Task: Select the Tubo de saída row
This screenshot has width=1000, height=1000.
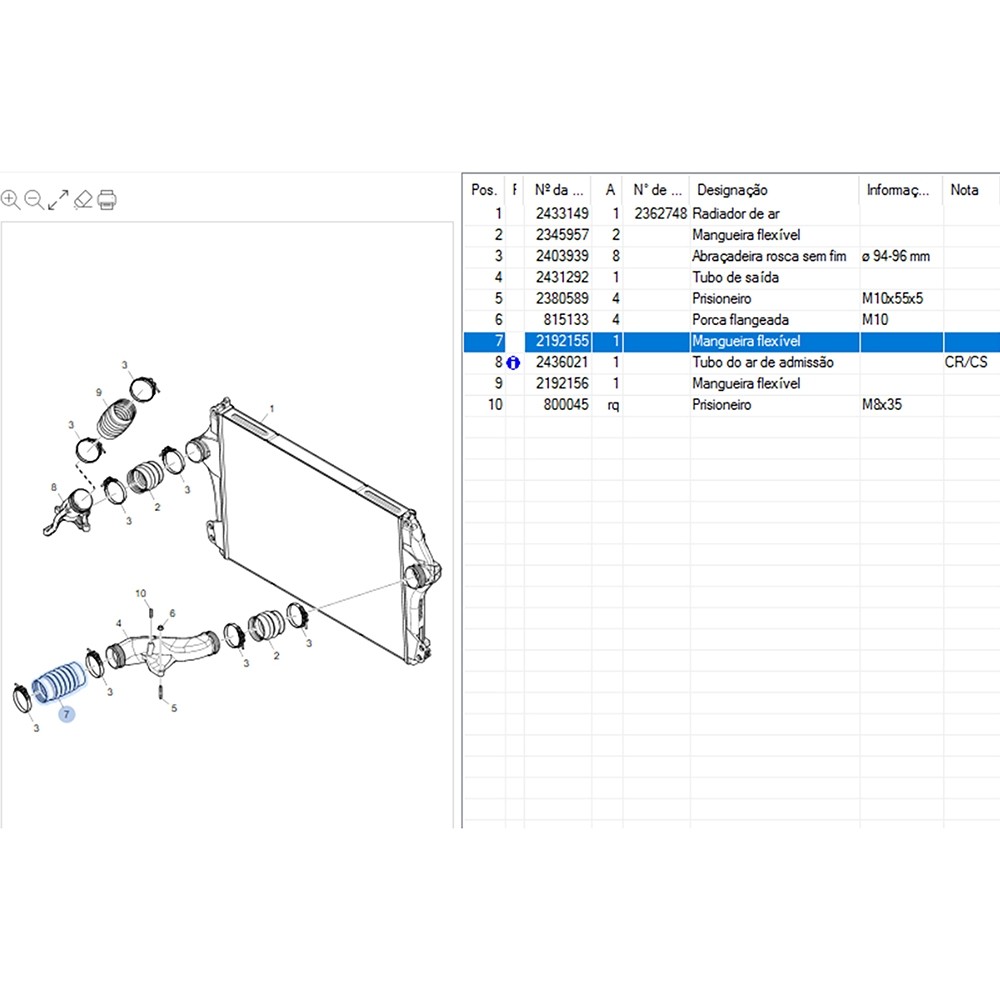Action: (735, 278)
